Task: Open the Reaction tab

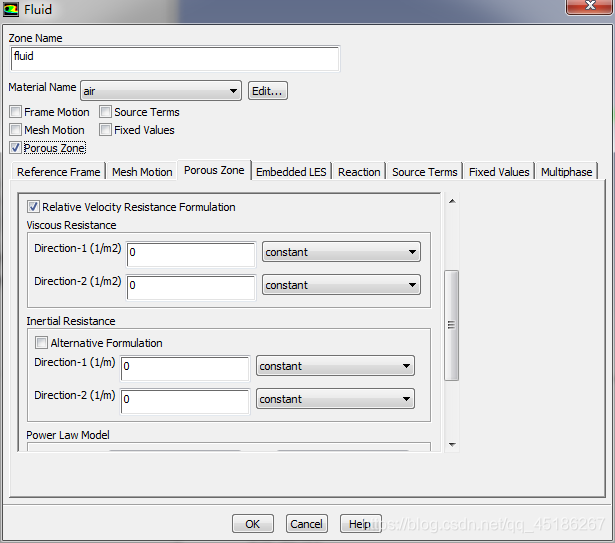Action: 359,172
